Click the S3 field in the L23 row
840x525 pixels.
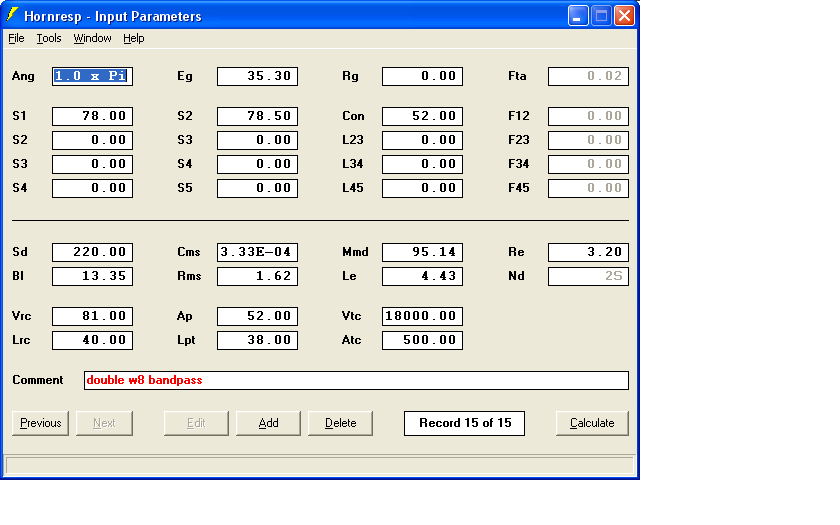click(x=257, y=140)
